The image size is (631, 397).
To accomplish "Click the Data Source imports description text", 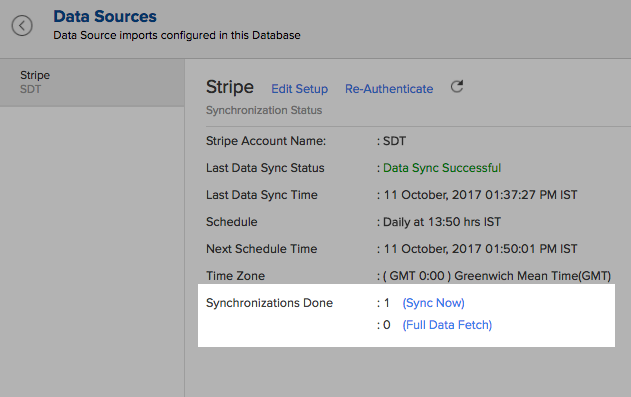I will (x=177, y=35).
